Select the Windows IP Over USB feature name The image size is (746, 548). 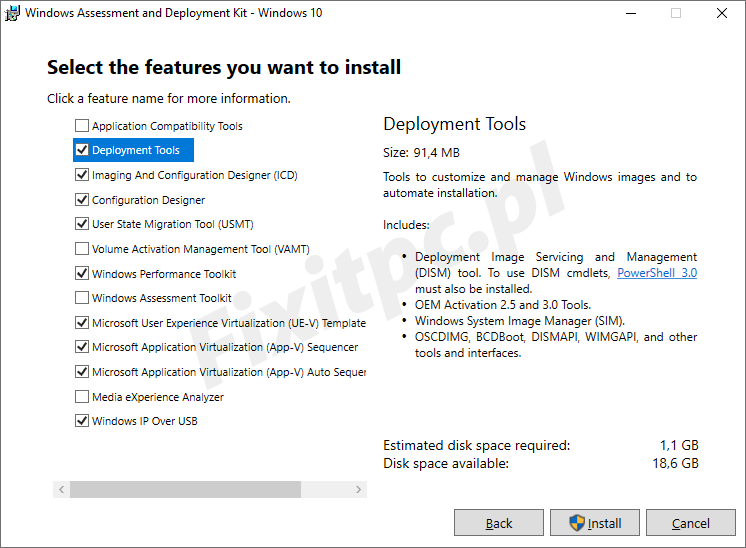[x=145, y=421]
